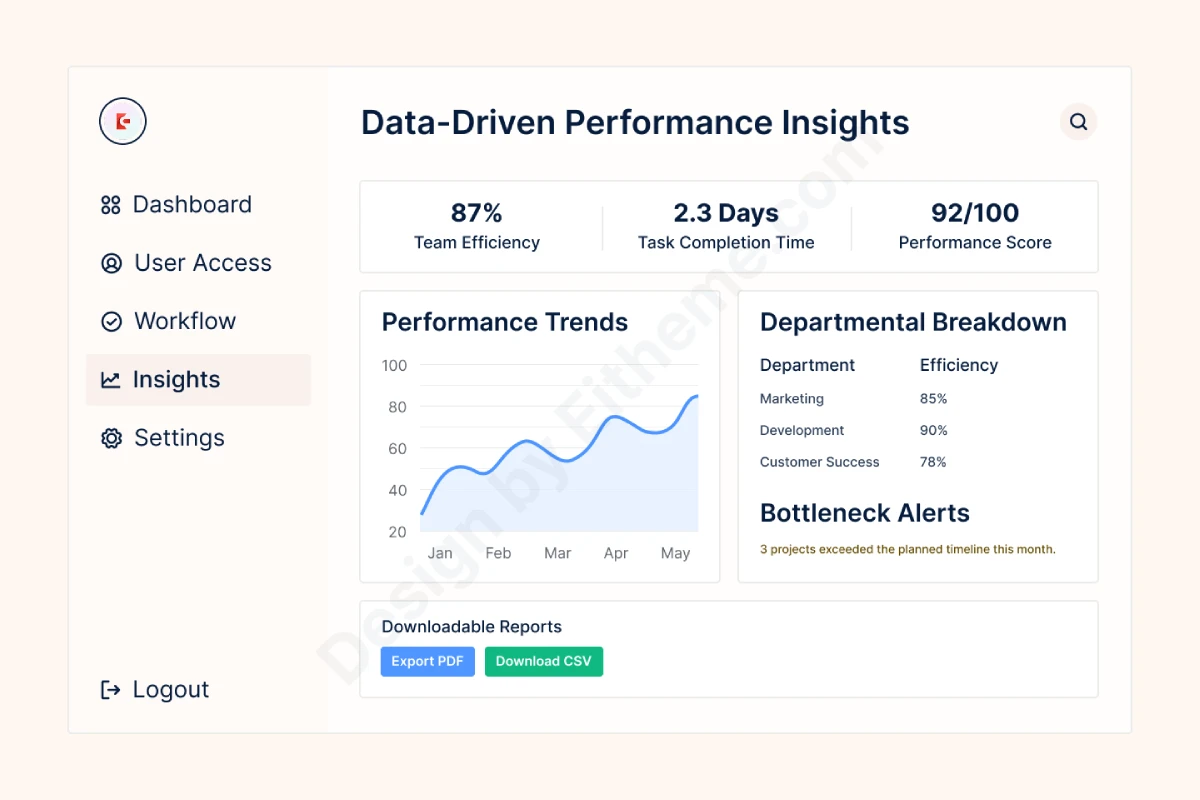
Task: Open search with magnifier icon
Action: coord(1078,122)
